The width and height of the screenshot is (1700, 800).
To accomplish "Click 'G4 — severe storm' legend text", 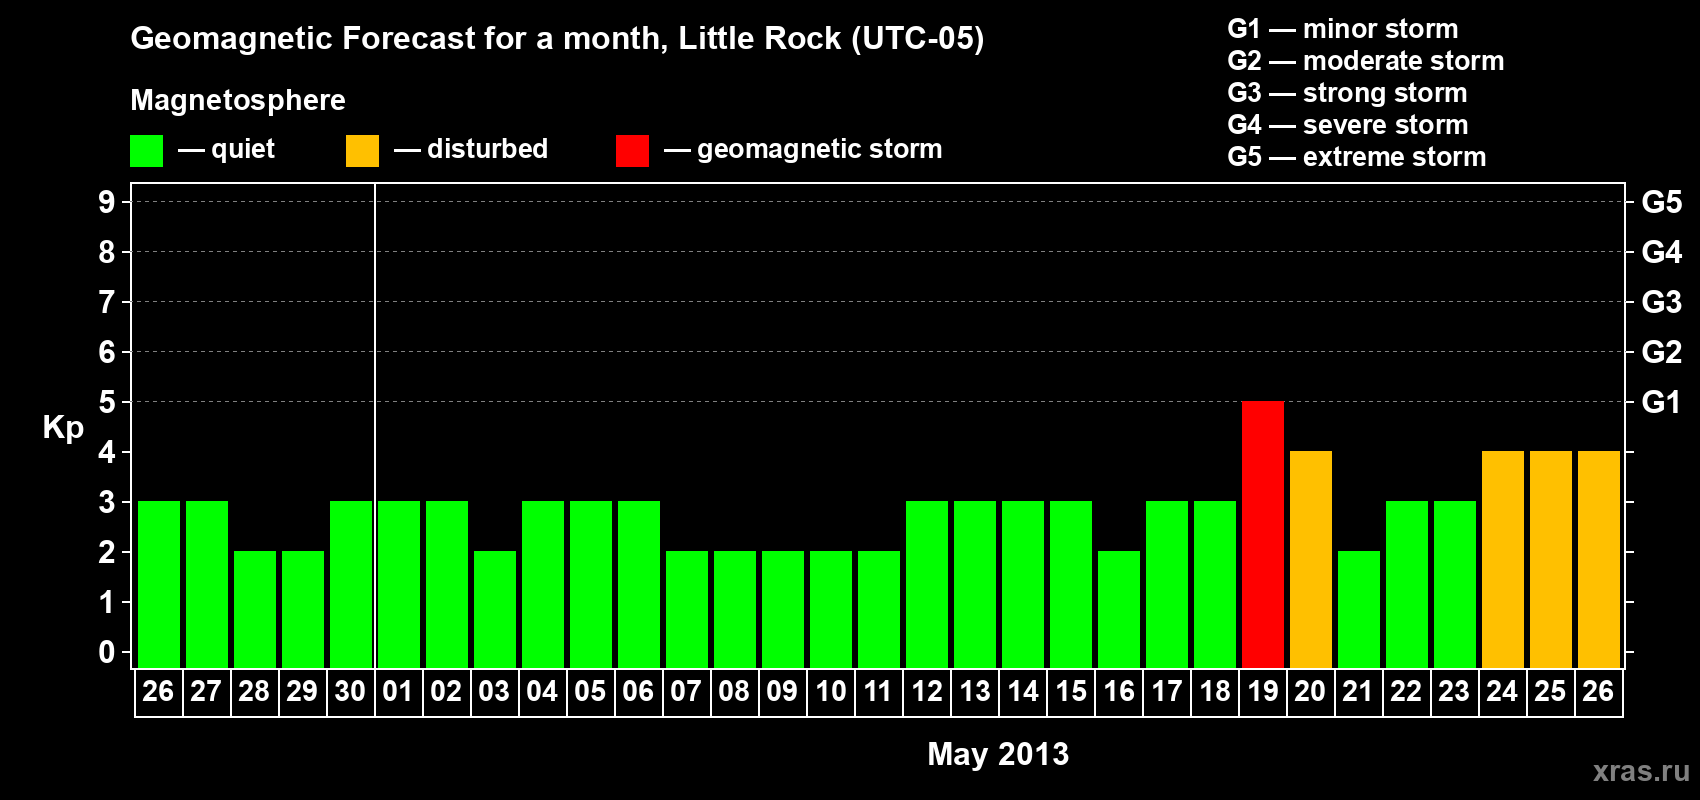I will (x=1347, y=125).
